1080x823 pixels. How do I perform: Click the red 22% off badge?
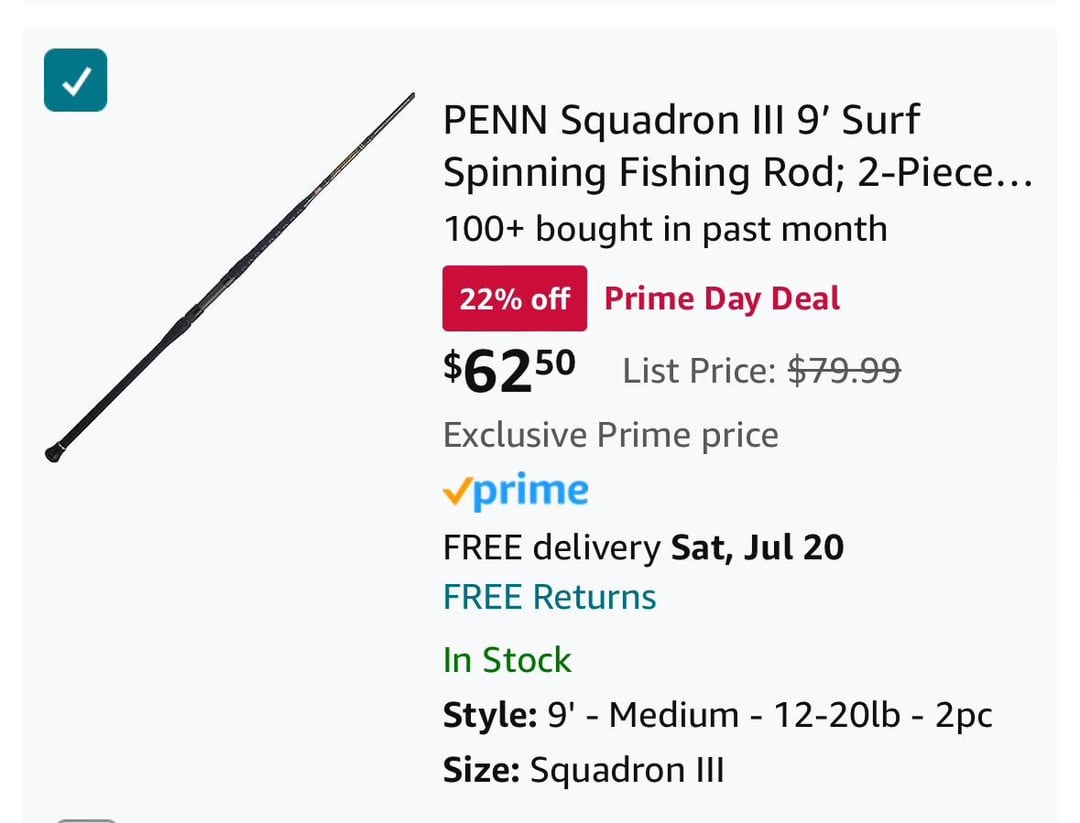tap(514, 298)
